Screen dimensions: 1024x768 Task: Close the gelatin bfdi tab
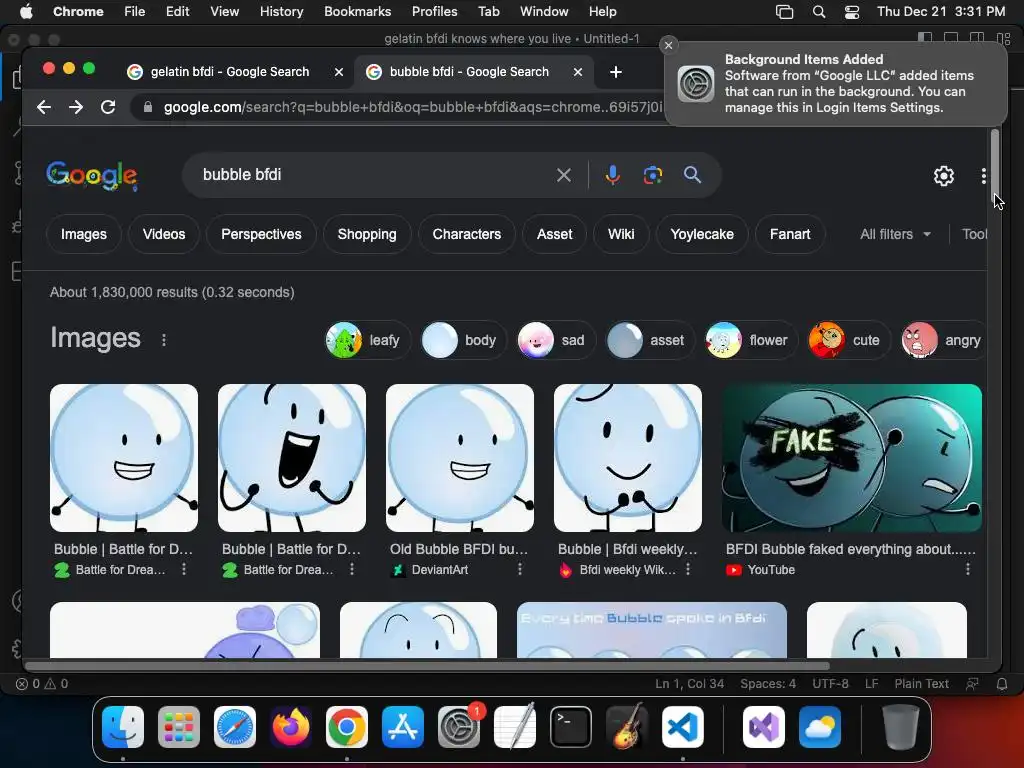338,72
